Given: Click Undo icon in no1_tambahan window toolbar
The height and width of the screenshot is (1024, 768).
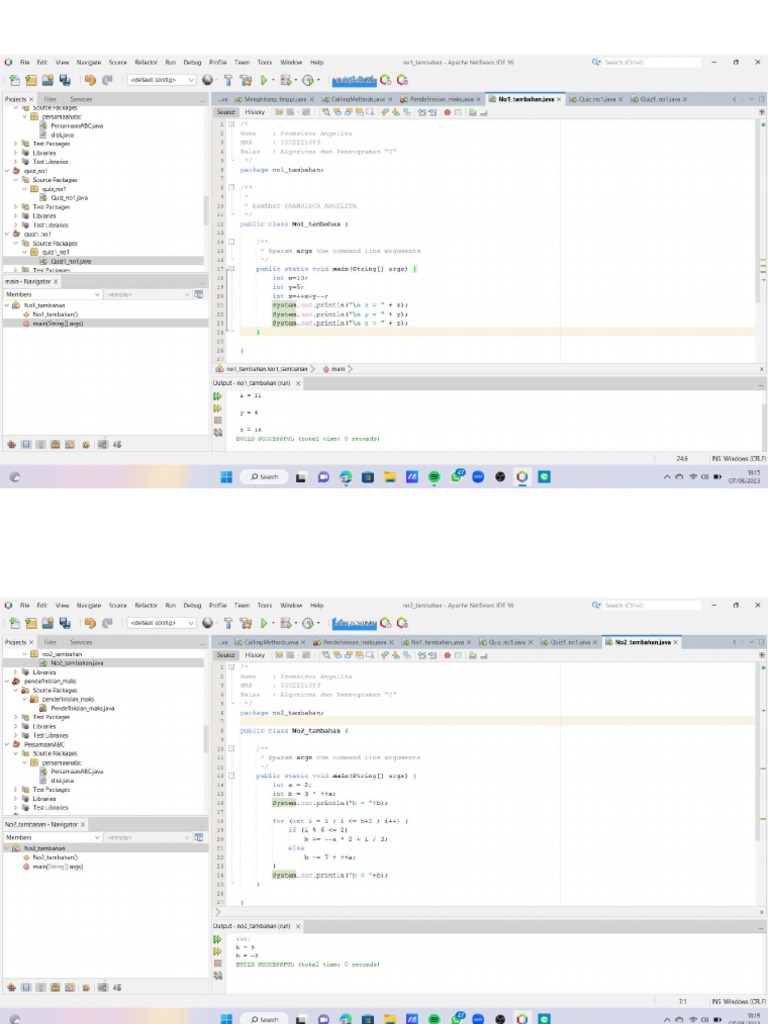Looking at the screenshot, I should [90, 80].
